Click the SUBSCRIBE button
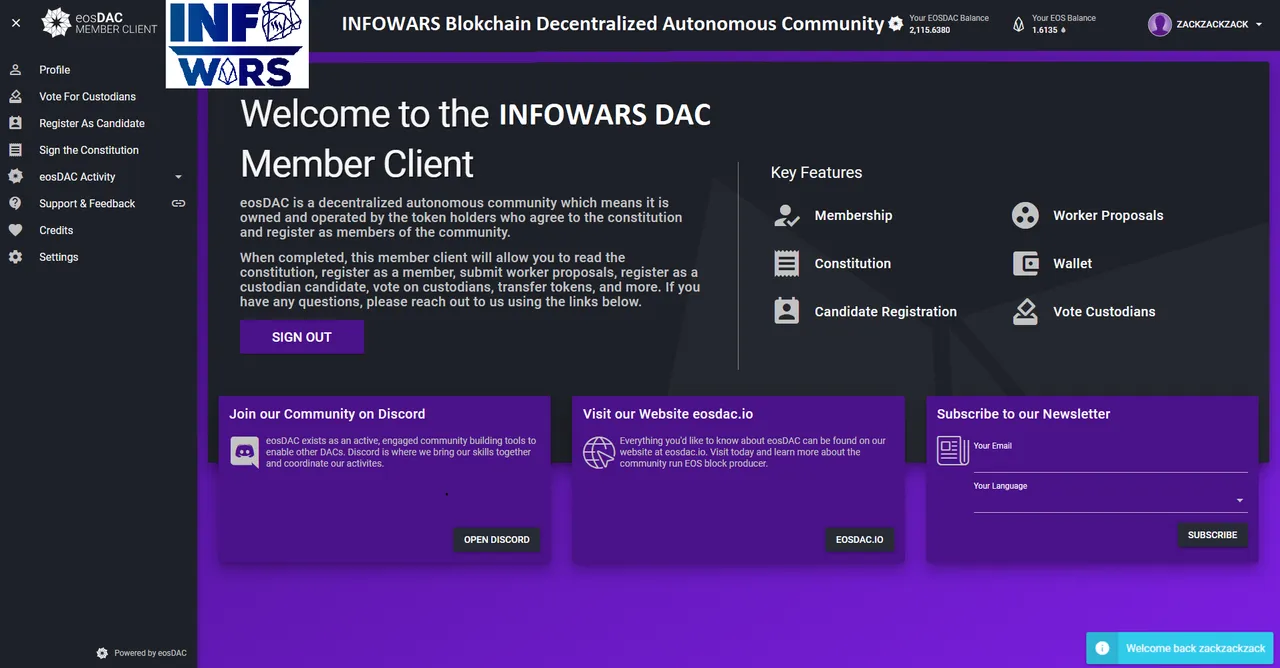1280x668 pixels. [1213, 535]
